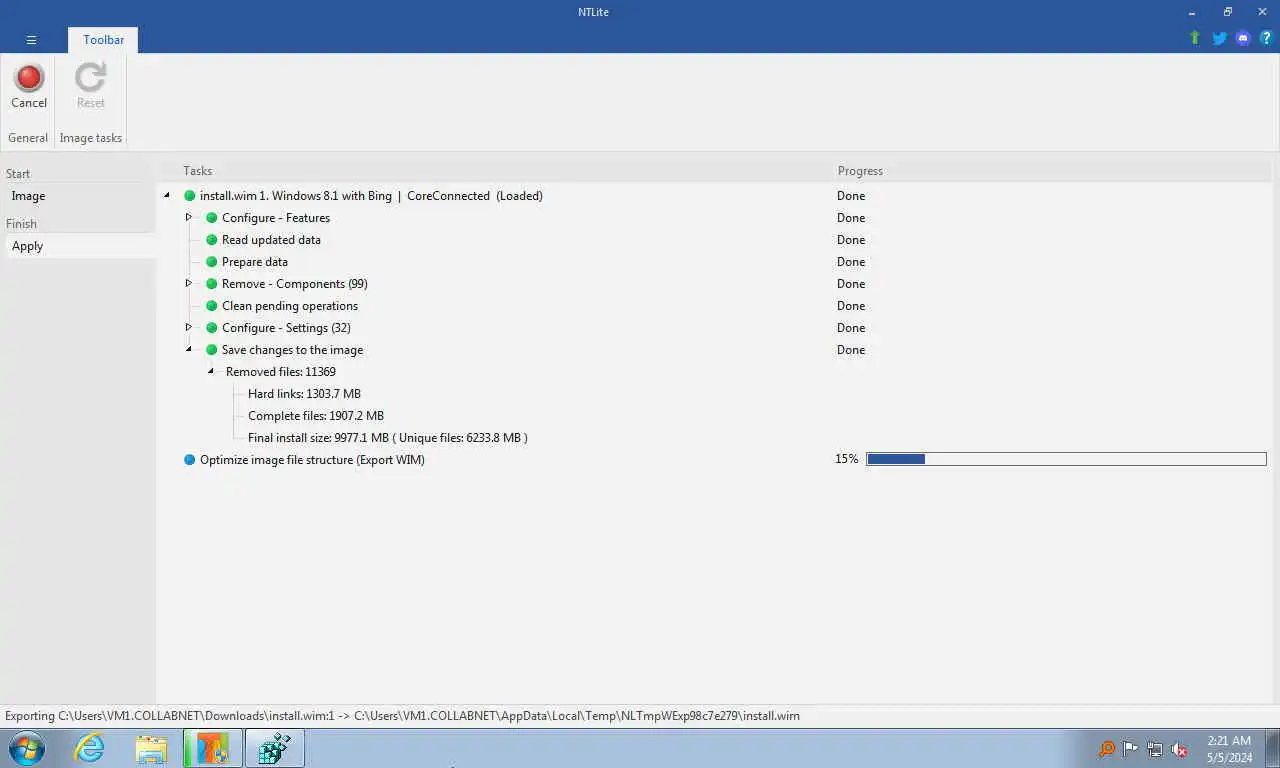Expand the Configure - Settings (32) node
The width and height of the screenshot is (1280, 768).
188,327
